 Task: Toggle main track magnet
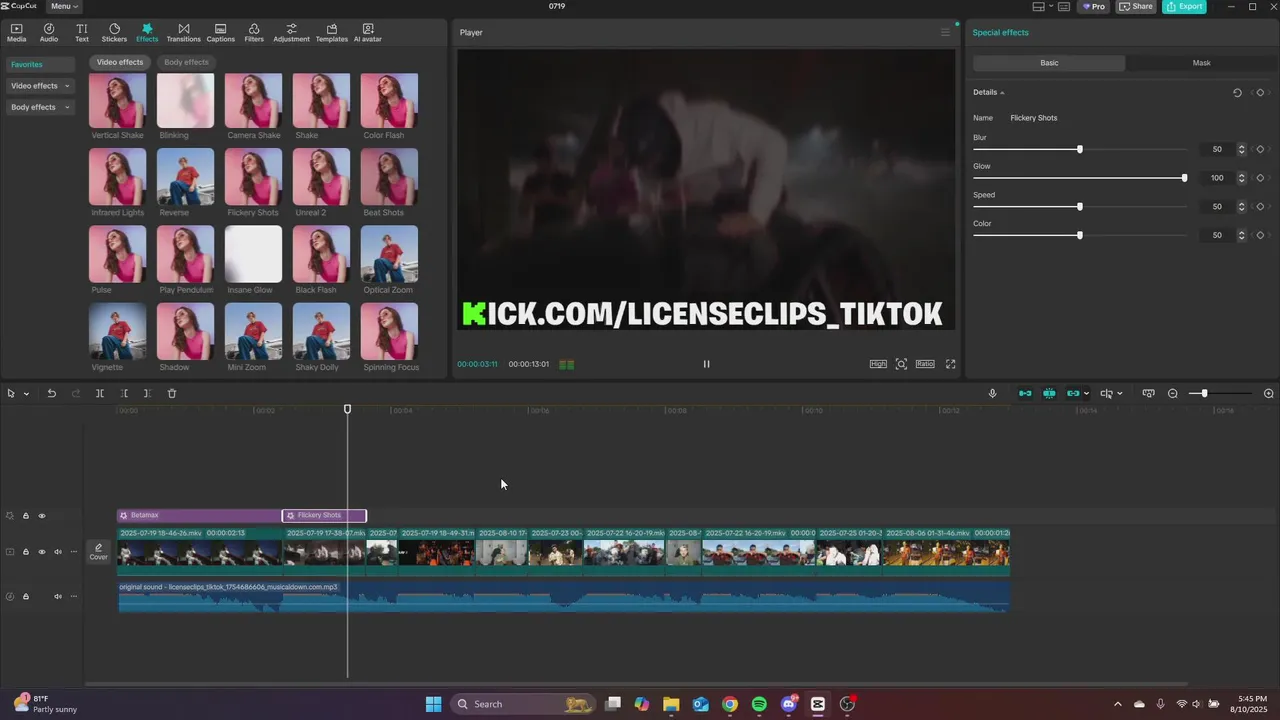(1025, 393)
